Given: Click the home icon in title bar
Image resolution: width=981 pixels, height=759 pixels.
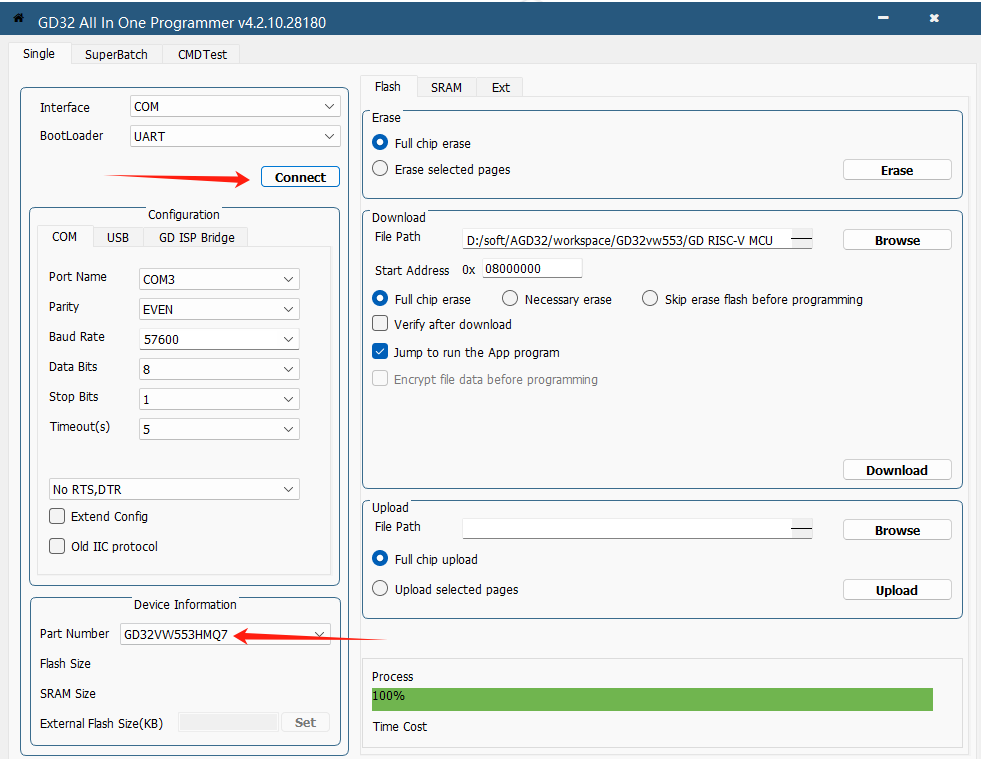Looking at the screenshot, I should [x=17, y=18].
